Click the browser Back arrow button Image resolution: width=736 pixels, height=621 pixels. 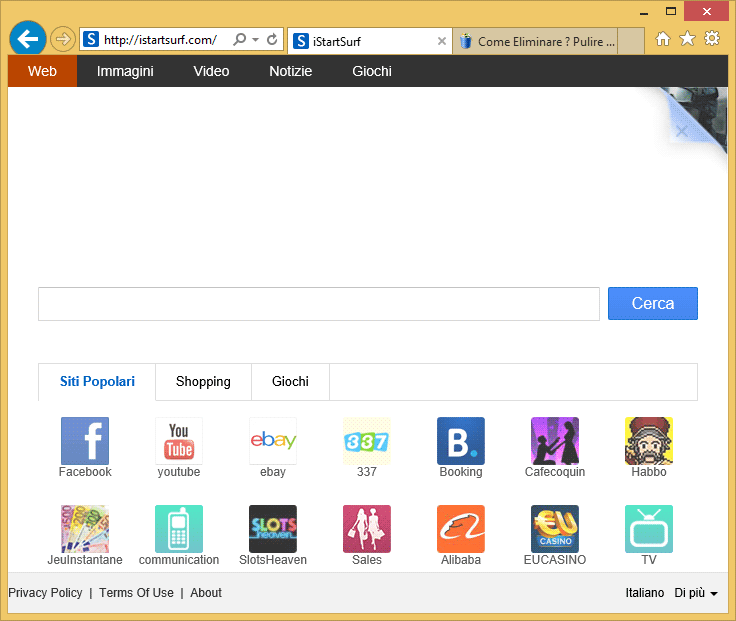(28, 39)
